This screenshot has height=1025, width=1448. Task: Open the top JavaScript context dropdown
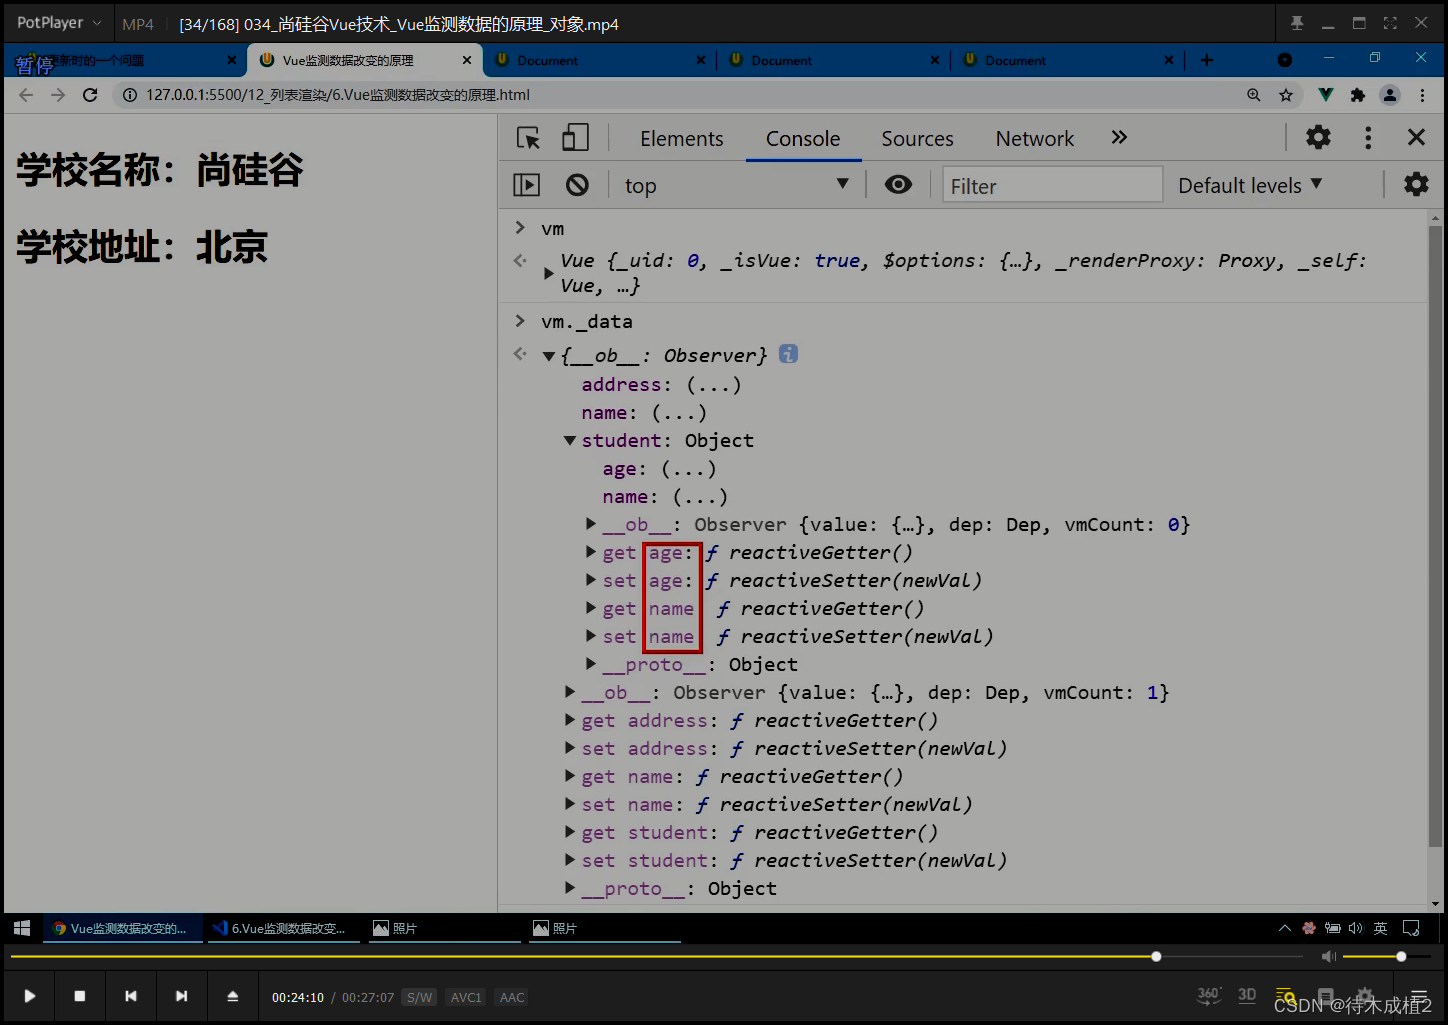(736, 186)
